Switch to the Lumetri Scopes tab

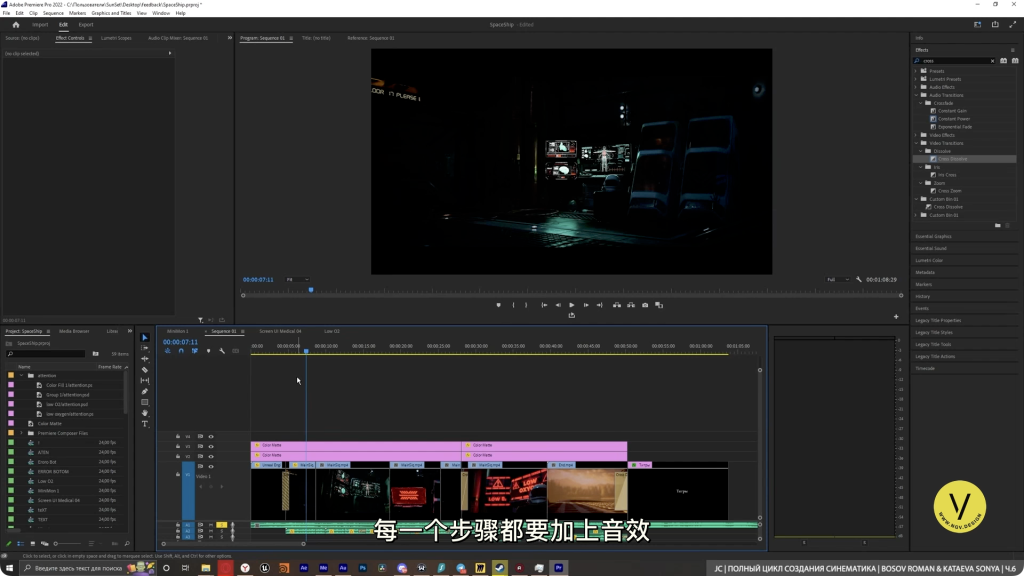click(x=116, y=38)
